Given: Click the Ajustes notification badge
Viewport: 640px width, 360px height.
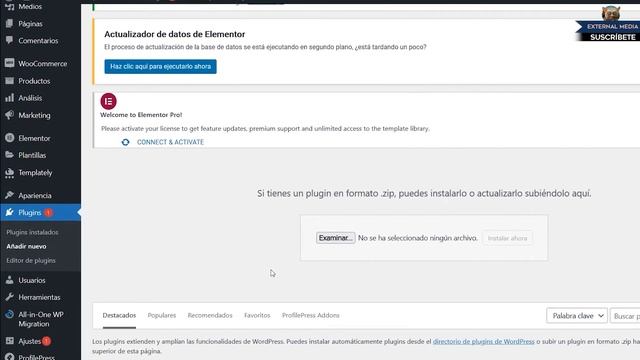Looking at the screenshot, I should pos(46,341).
